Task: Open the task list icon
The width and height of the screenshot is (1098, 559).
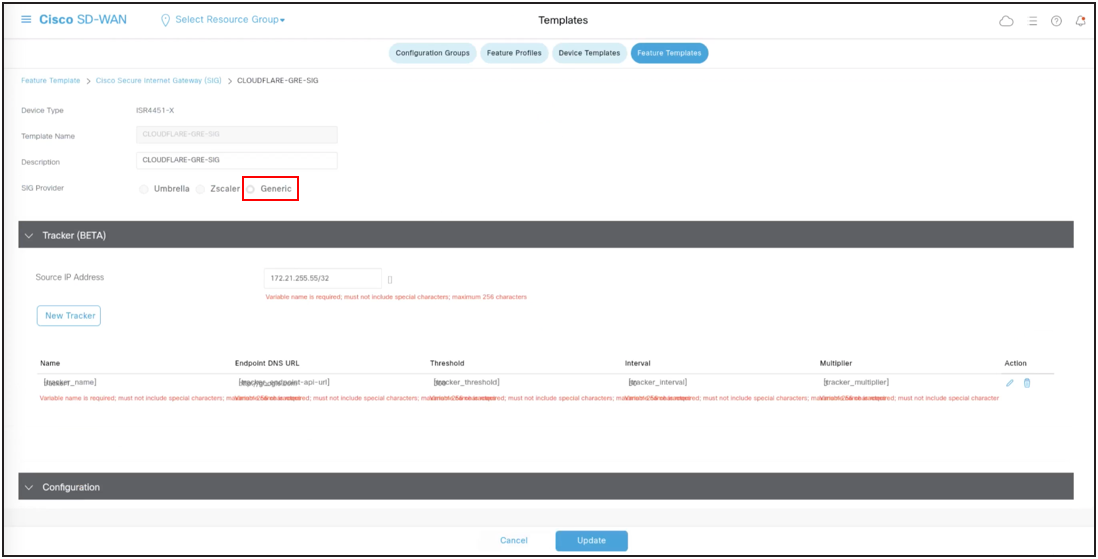Action: (x=1032, y=21)
